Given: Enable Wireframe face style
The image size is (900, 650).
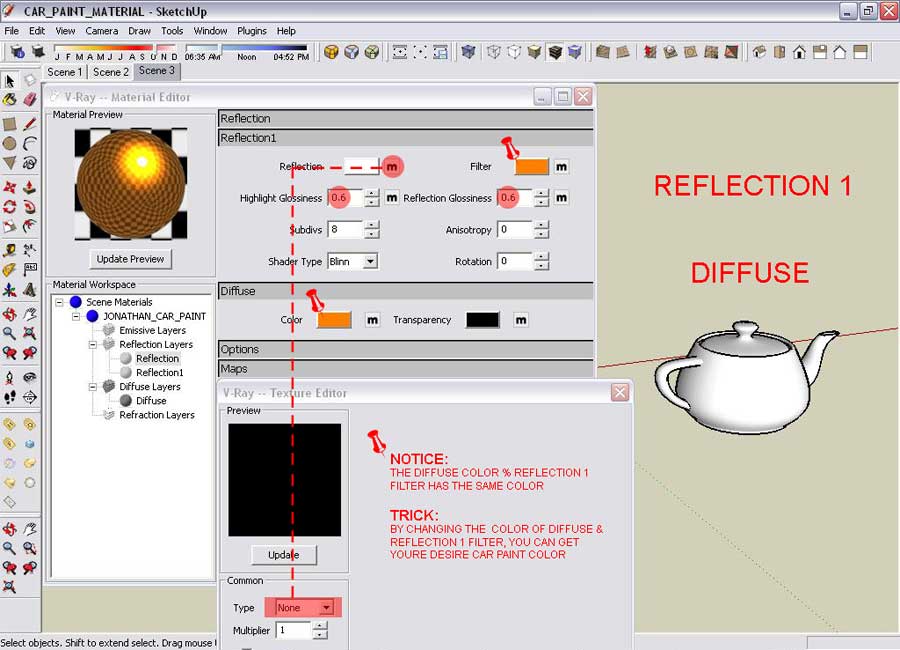Looking at the screenshot, I should [x=494, y=52].
